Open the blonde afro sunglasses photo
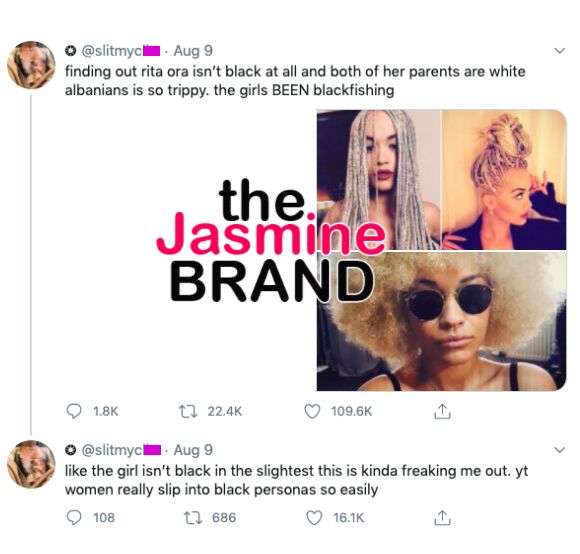Image resolution: width=580 pixels, height=554 pixels. [x=442, y=321]
